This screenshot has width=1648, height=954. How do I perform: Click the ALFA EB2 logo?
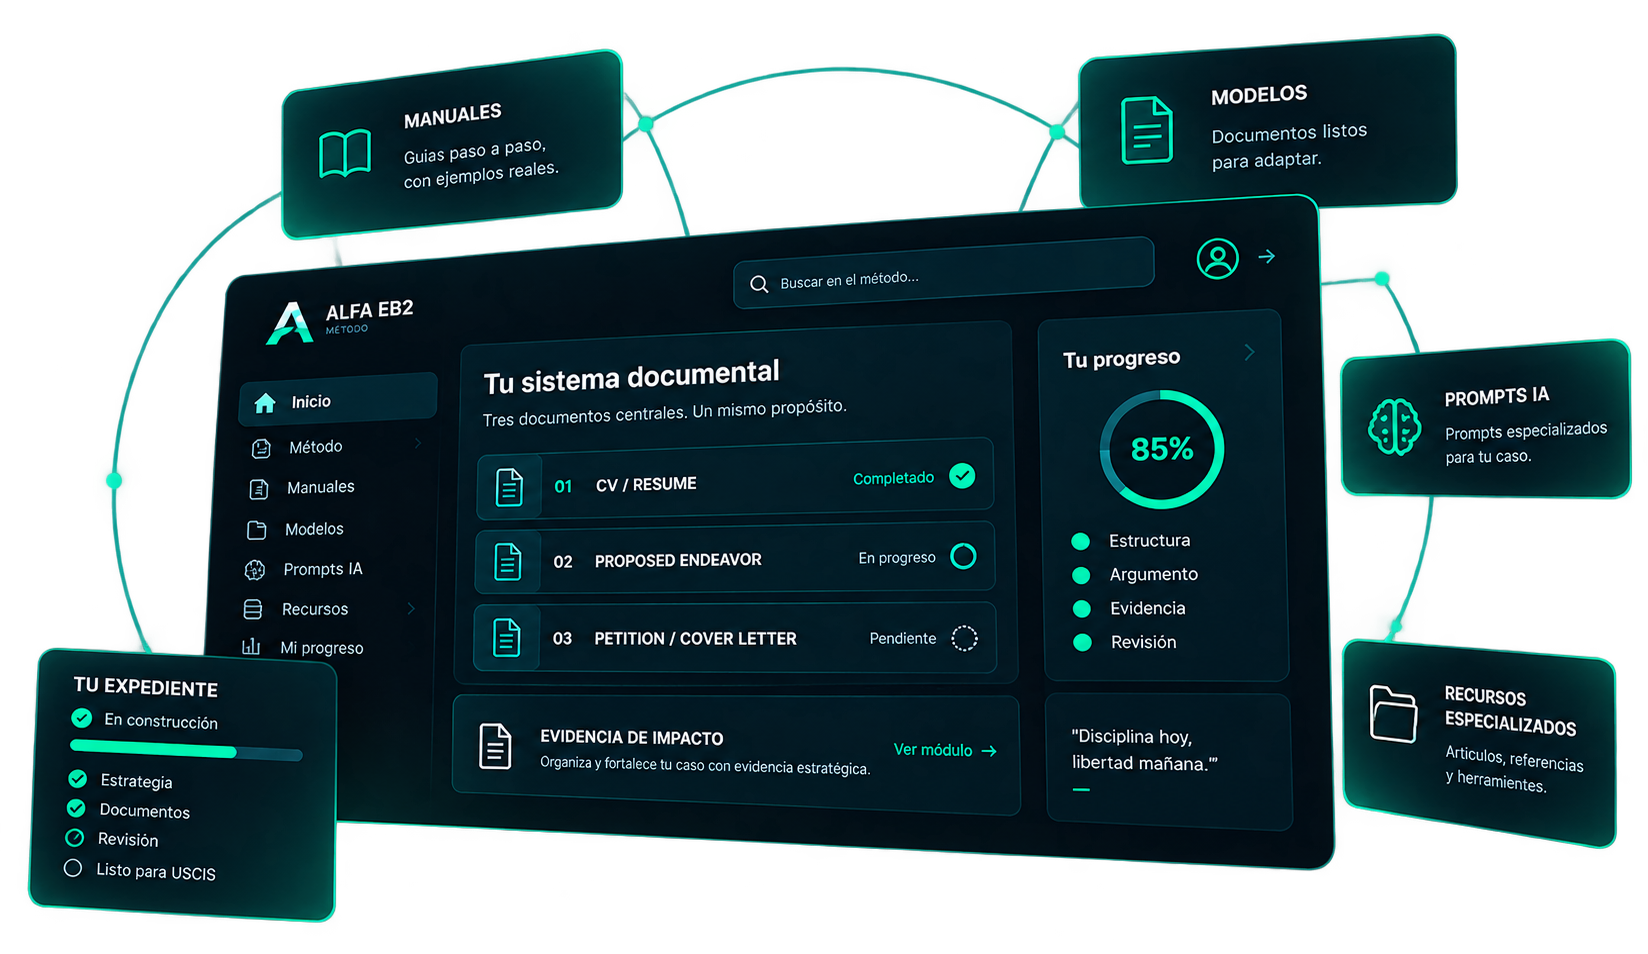[340, 320]
